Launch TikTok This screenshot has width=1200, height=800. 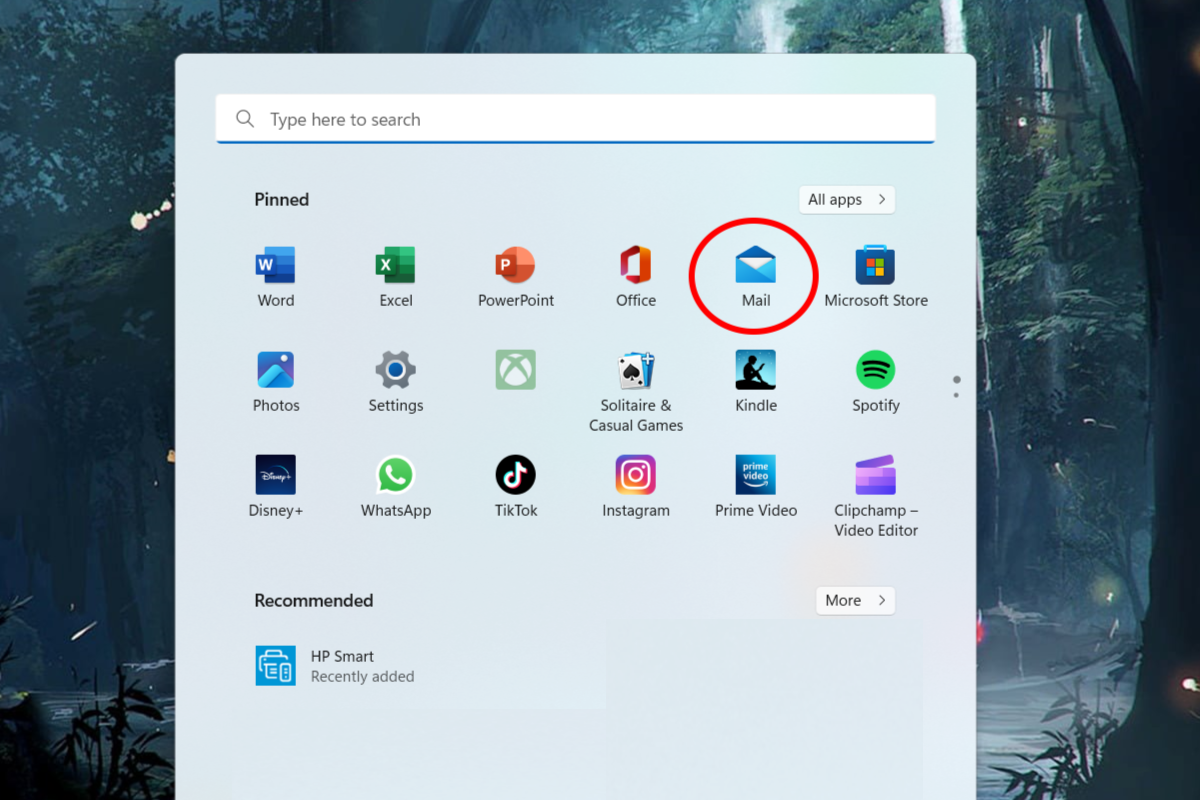coord(515,488)
